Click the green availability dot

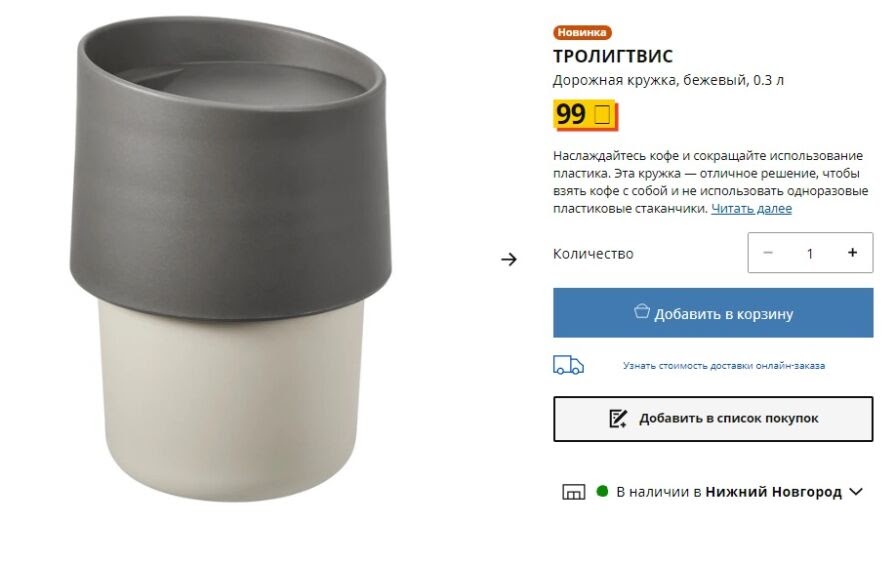pos(602,491)
